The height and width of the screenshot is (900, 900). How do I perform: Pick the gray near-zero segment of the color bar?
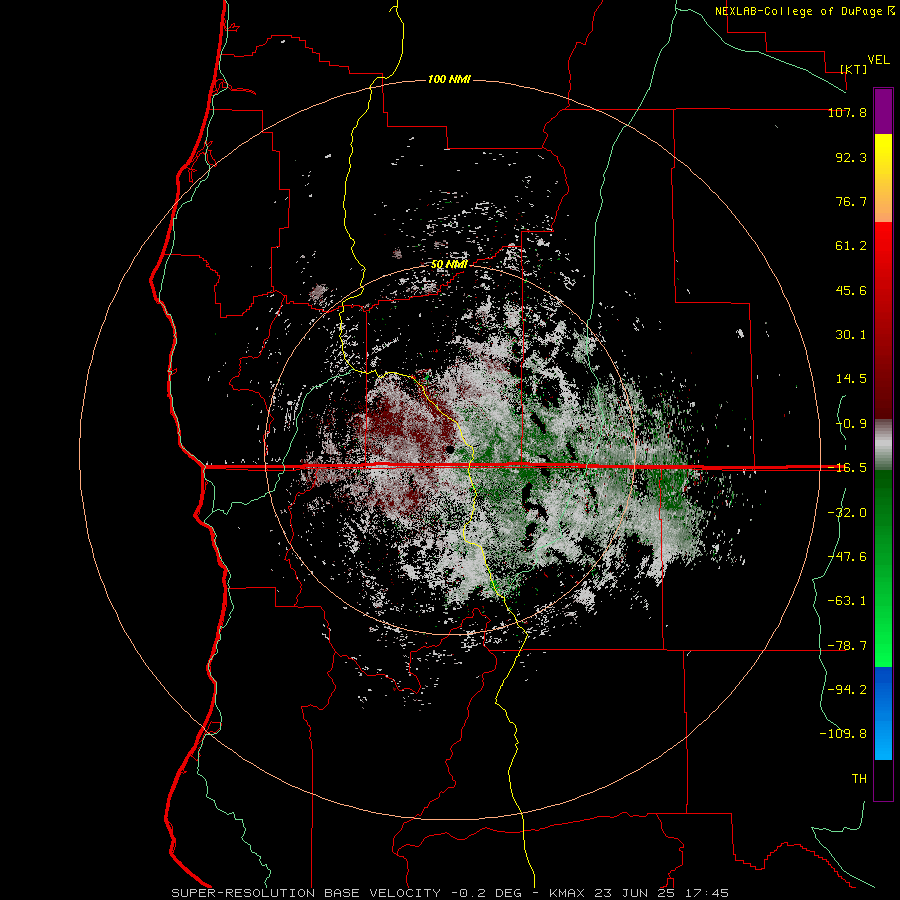pyautogui.click(x=883, y=442)
